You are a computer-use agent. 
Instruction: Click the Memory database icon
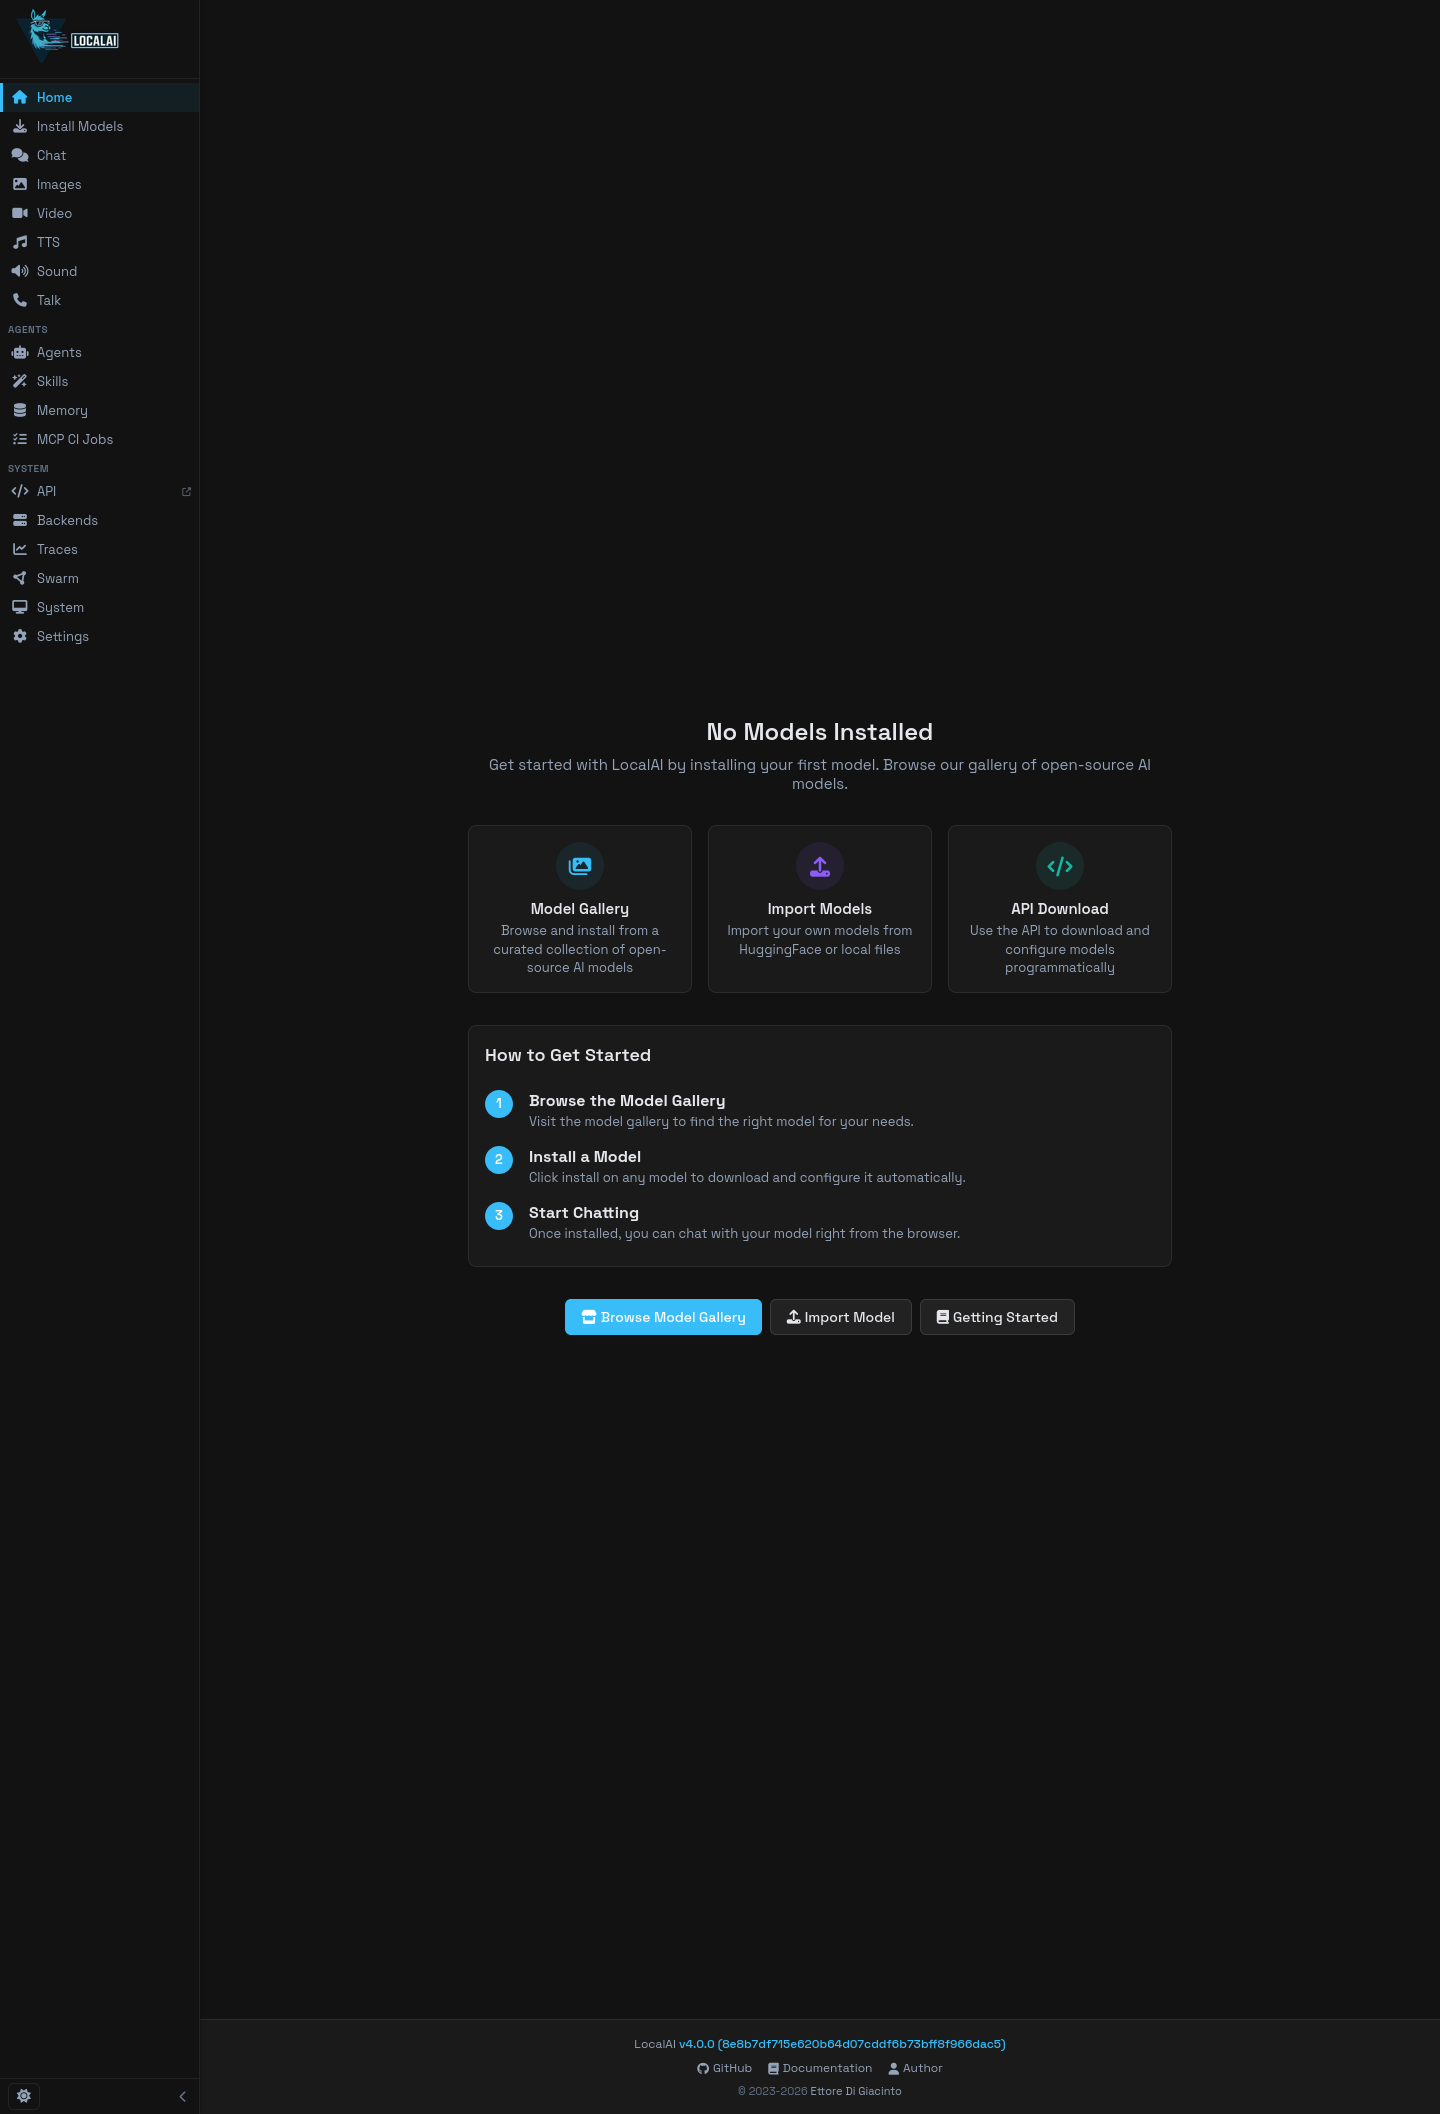pyautogui.click(x=20, y=410)
